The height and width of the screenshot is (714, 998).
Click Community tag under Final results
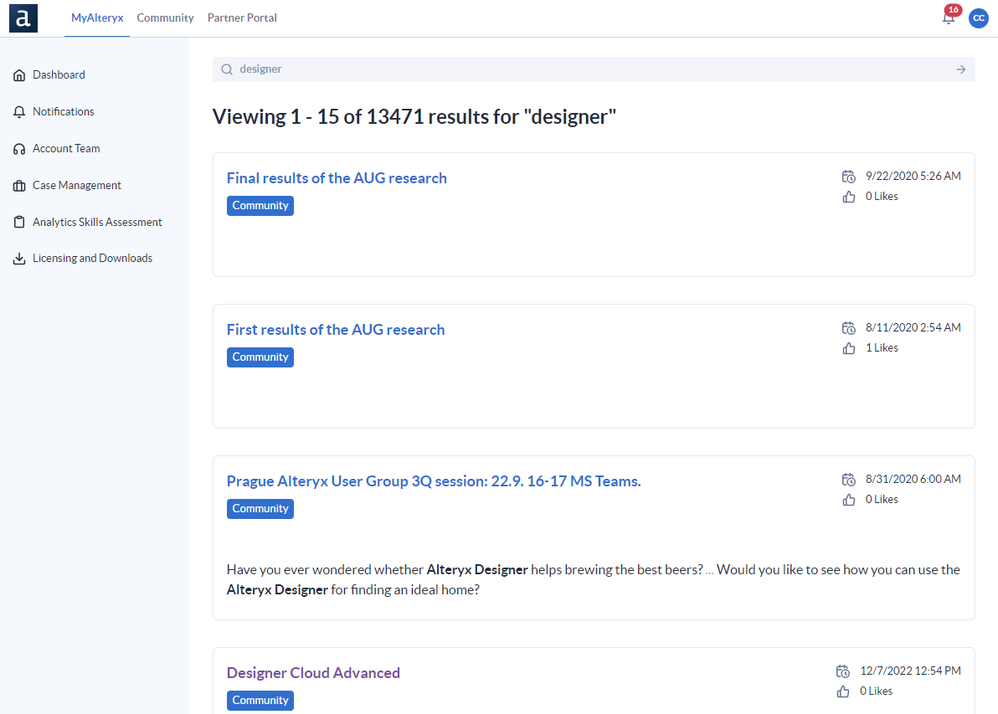[260, 206]
